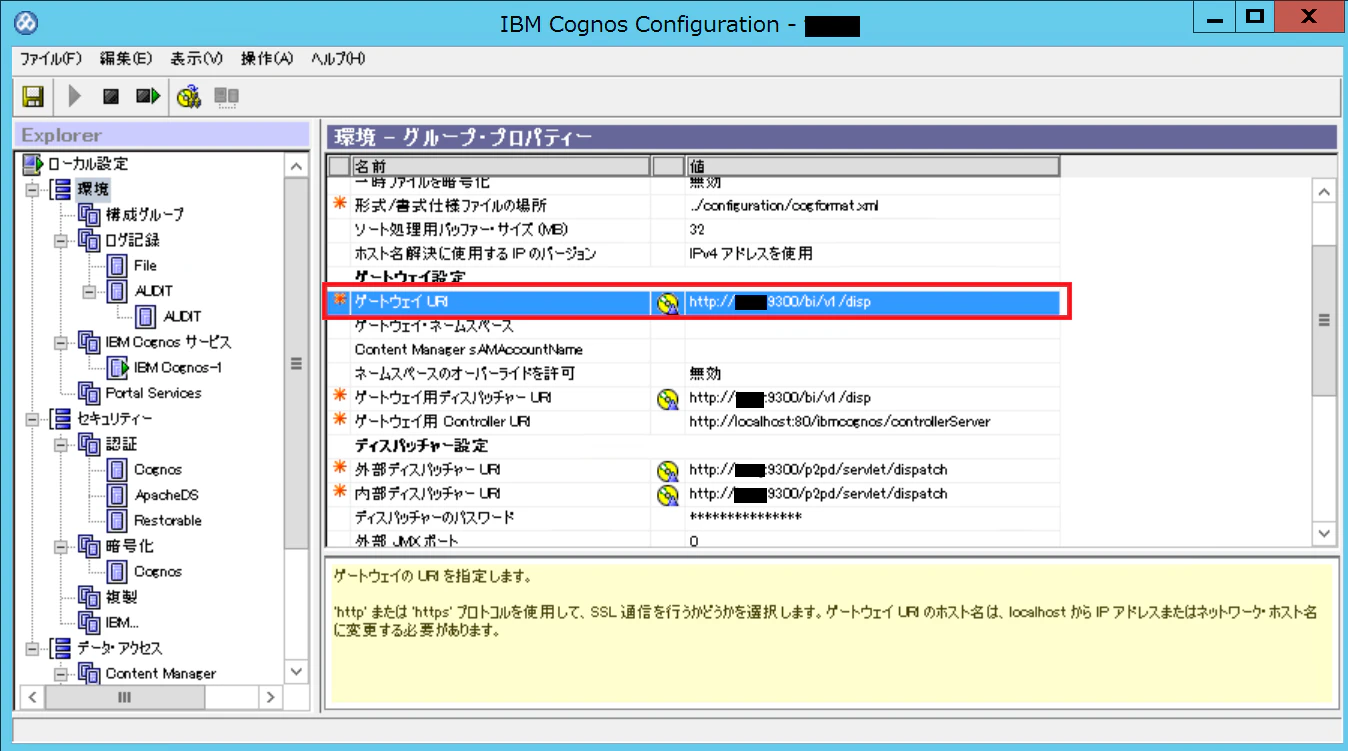
Task: Click the Explorer vertical scrollbar down arrow
Action: click(296, 671)
